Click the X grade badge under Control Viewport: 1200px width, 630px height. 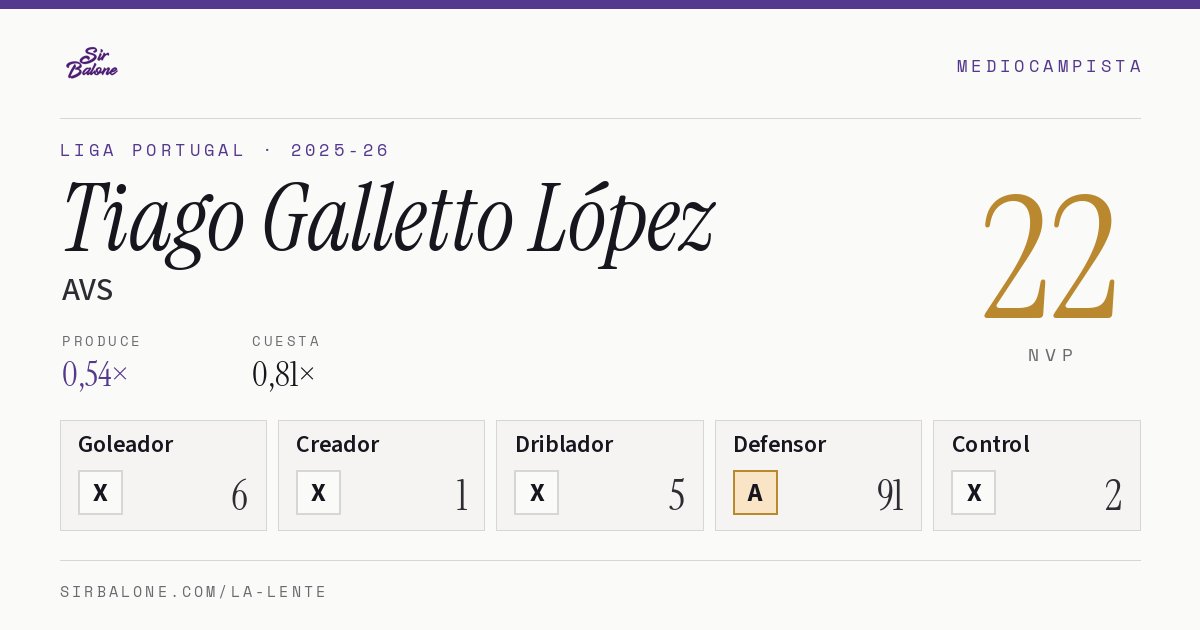[x=973, y=492]
